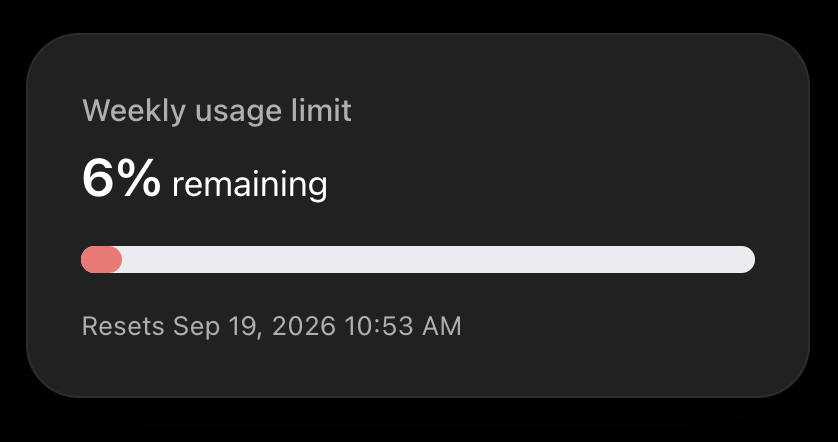Click the "Resets Sep 19, 2026" reset line
Screen dimensions: 838x442
(271, 326)
